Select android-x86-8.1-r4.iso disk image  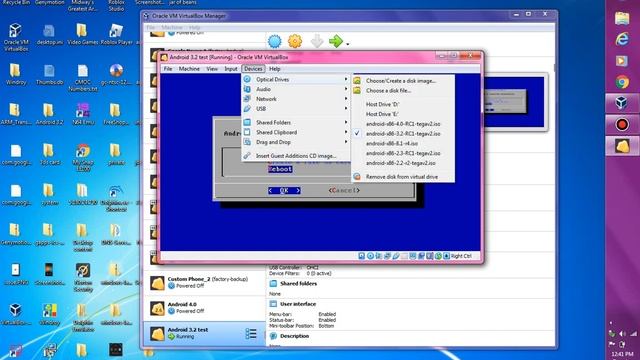403,143
